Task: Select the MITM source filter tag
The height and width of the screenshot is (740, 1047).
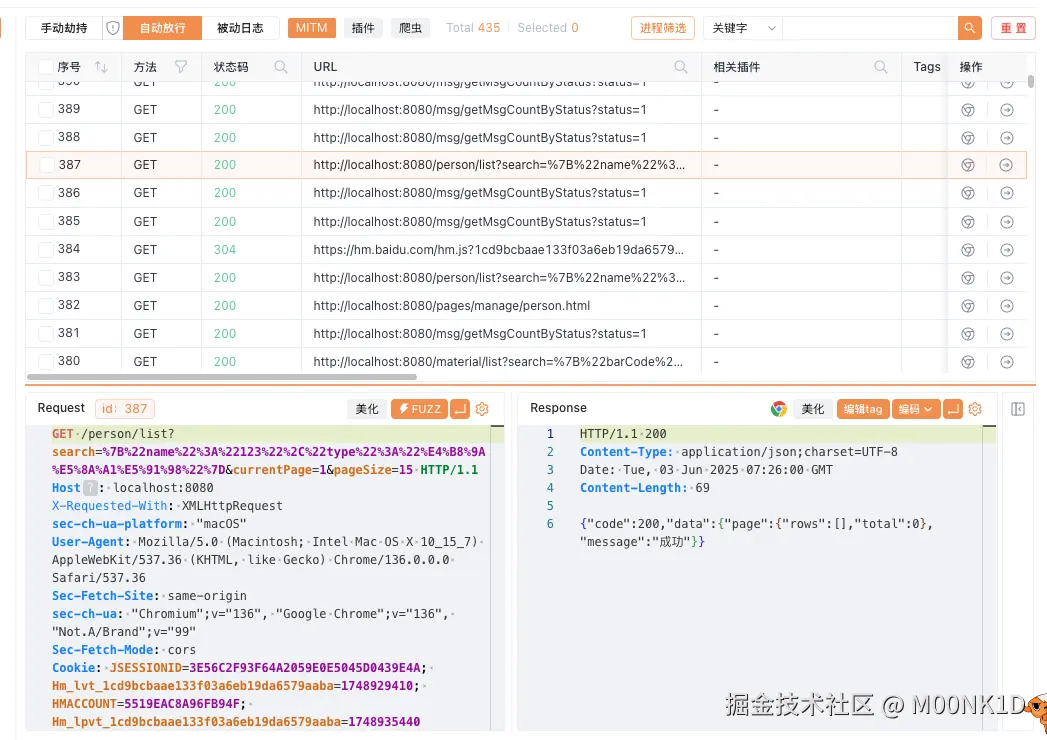Action: coord(312,28)
